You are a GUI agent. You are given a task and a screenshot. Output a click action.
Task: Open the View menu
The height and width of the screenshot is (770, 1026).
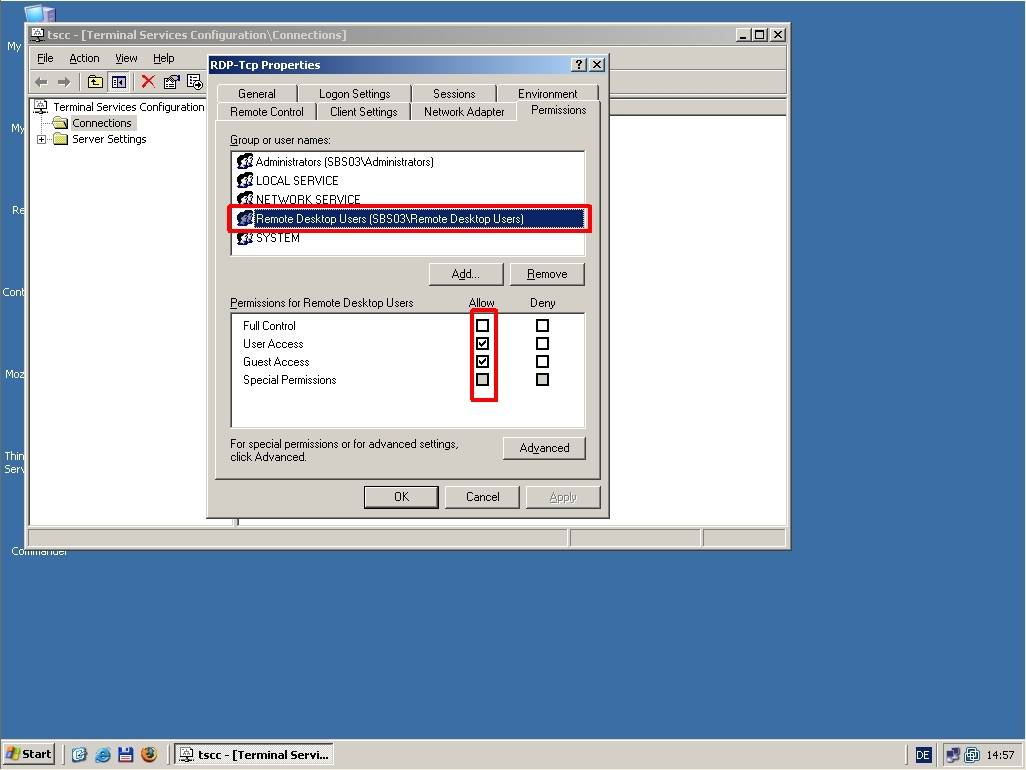click(x=126, y=58)
